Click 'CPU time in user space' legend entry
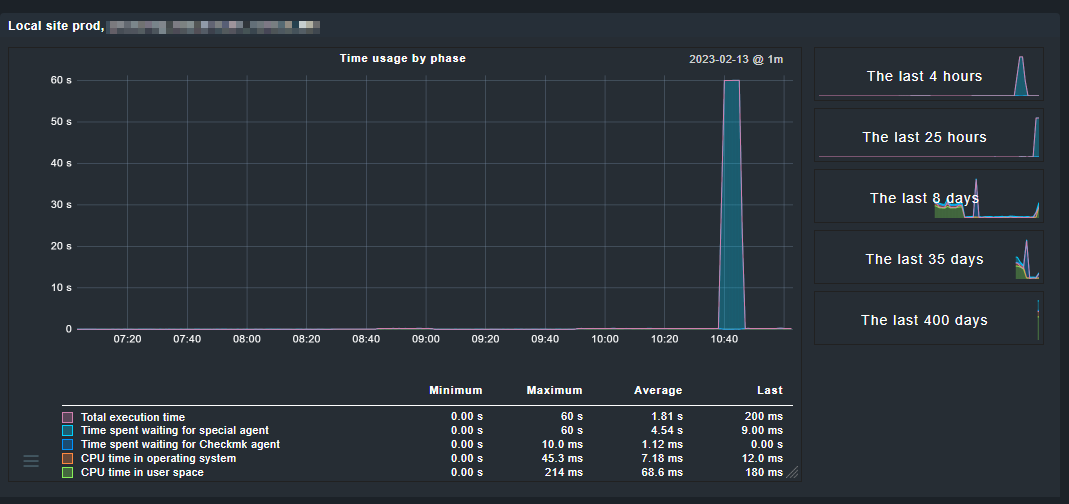The image size is (1069, 504). (x=142, y=472)
